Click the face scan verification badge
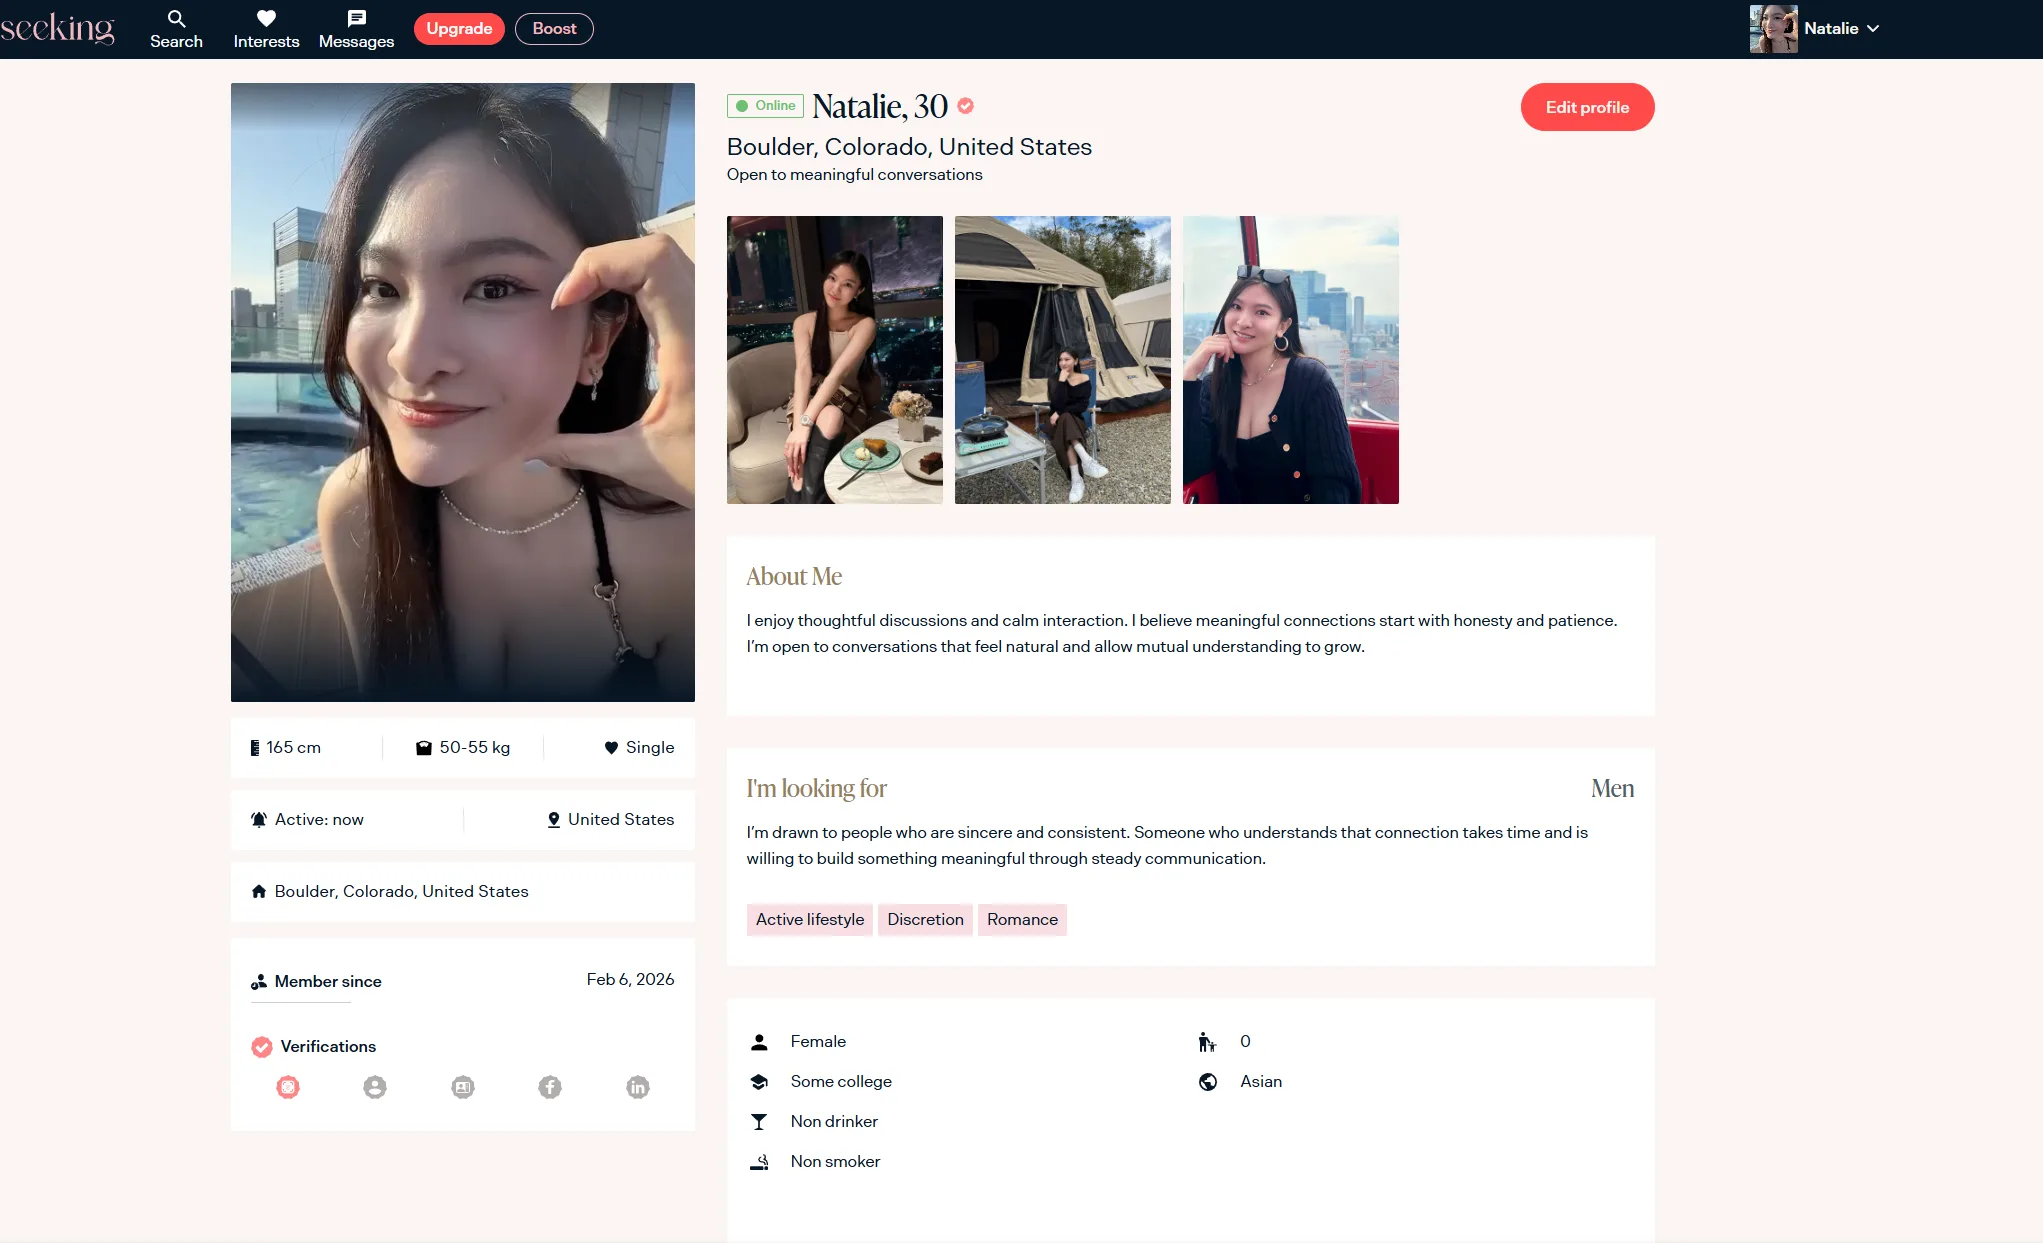Image resolution: width=2043 pixels, height=1243 pixels. 288,1087
